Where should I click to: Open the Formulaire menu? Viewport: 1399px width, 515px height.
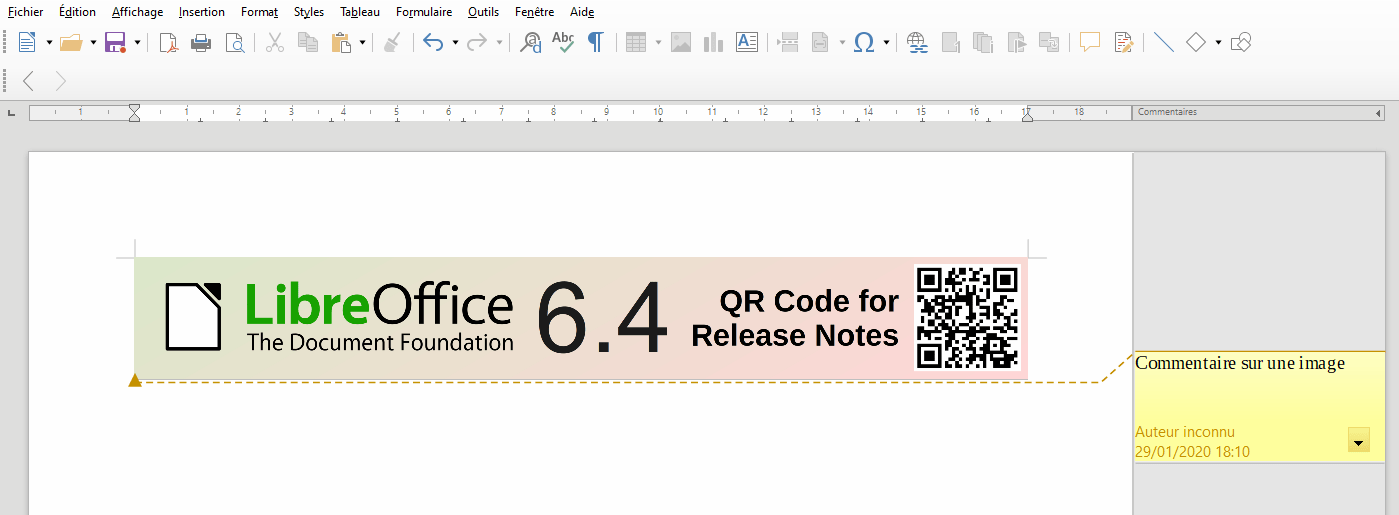tap(424, 12)
